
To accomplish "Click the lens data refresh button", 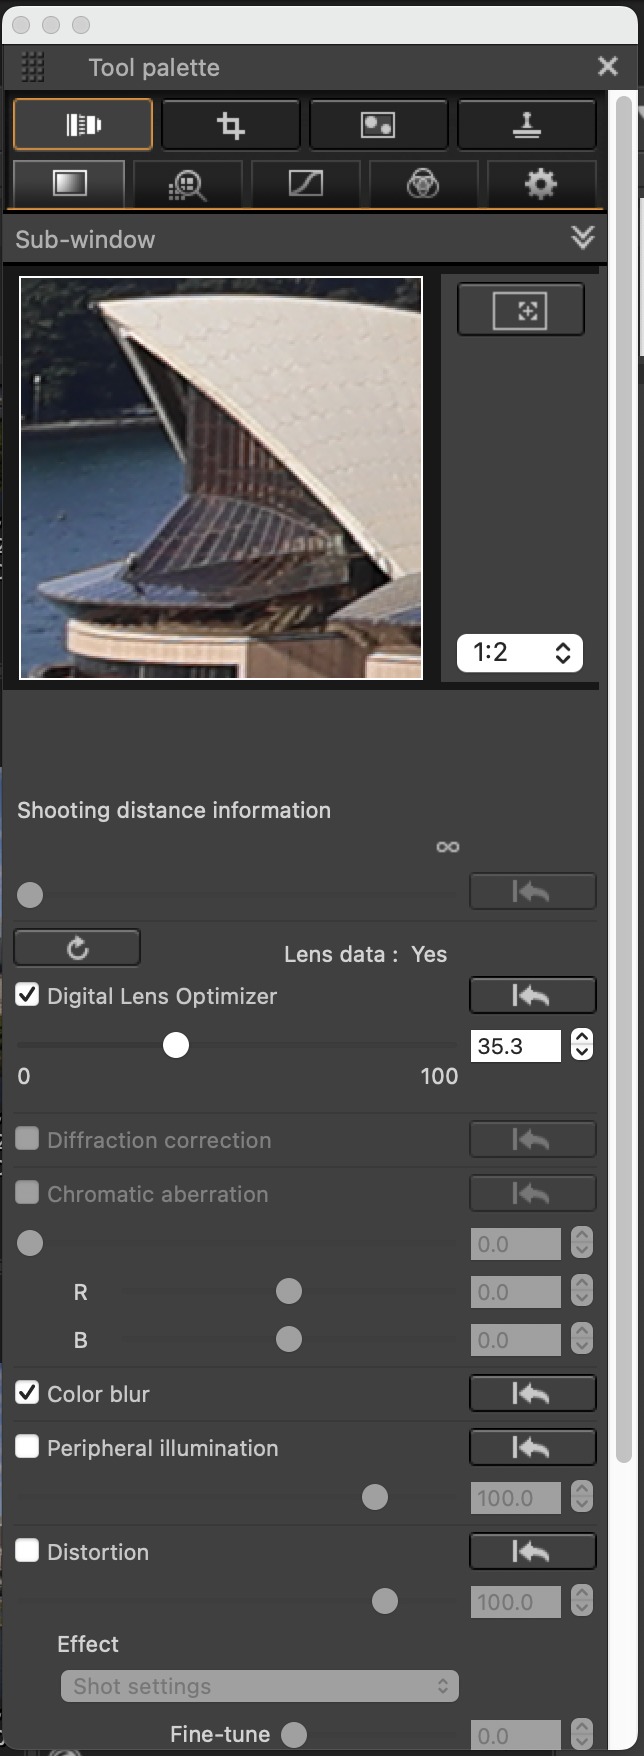I will coord(77,948).
